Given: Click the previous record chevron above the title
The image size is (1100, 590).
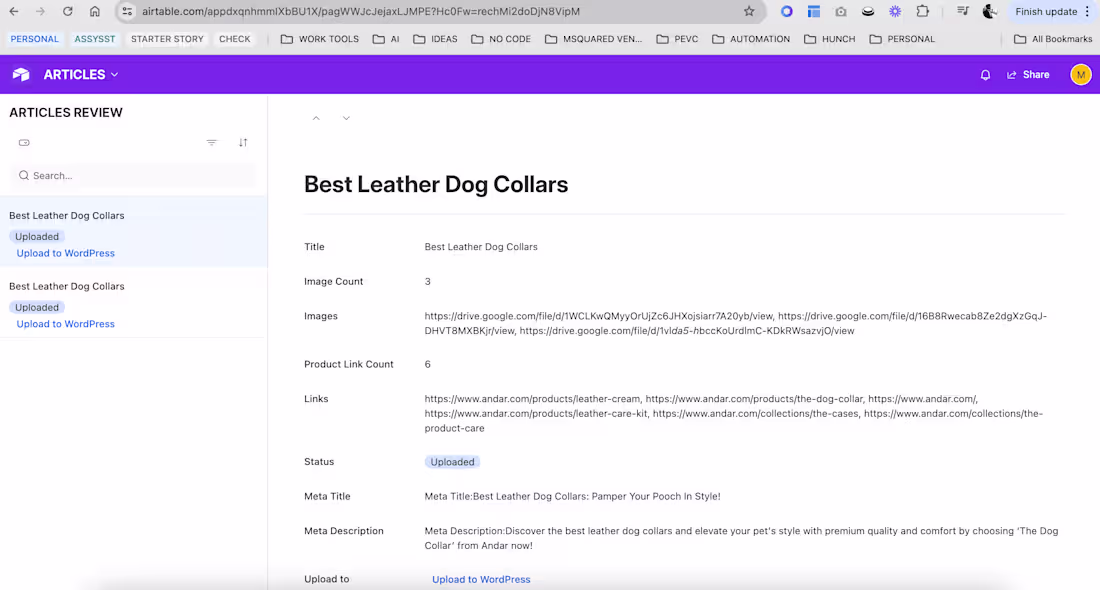Looking at the screenshot, I should click(316, 117).
